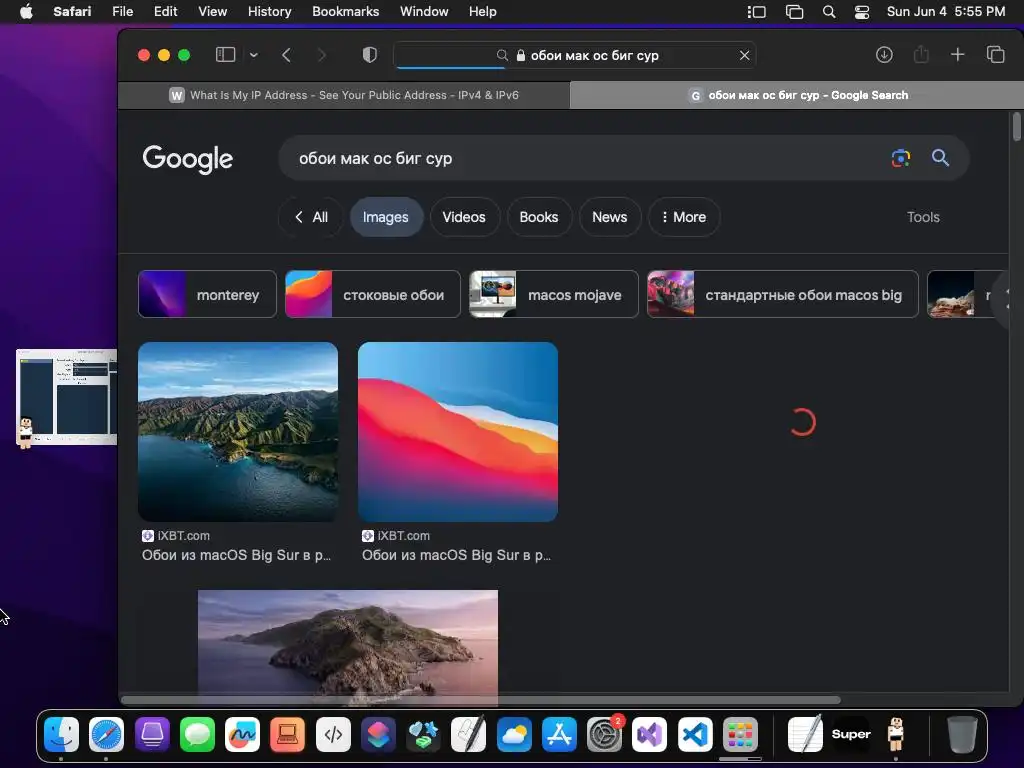
Task: Open the File menu
Action: (122, 12)
